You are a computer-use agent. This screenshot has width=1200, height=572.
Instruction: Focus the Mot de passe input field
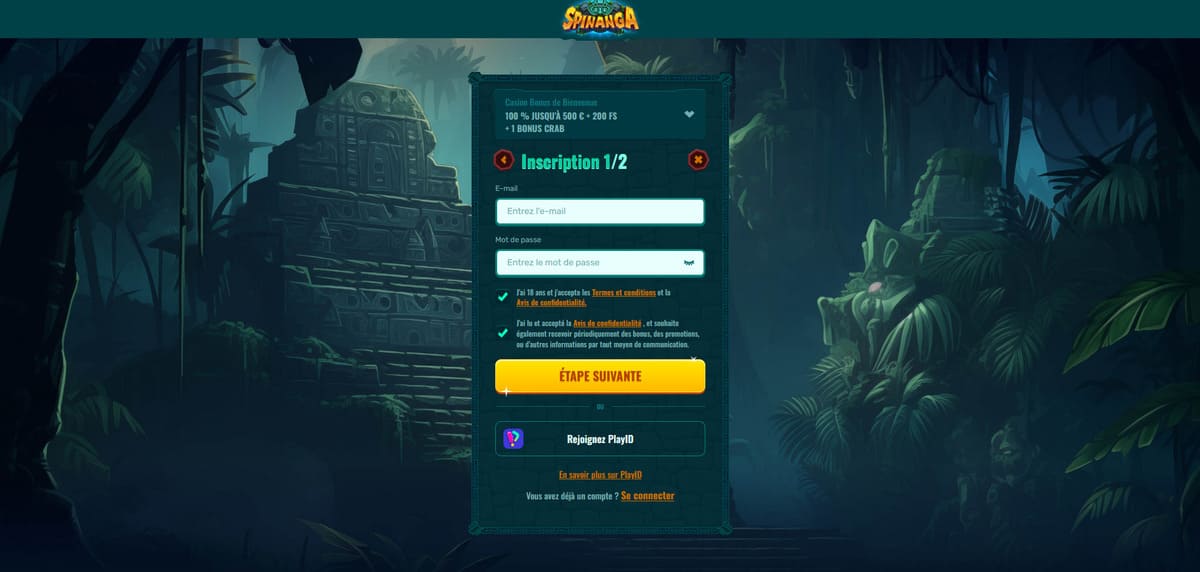(600, 262)
